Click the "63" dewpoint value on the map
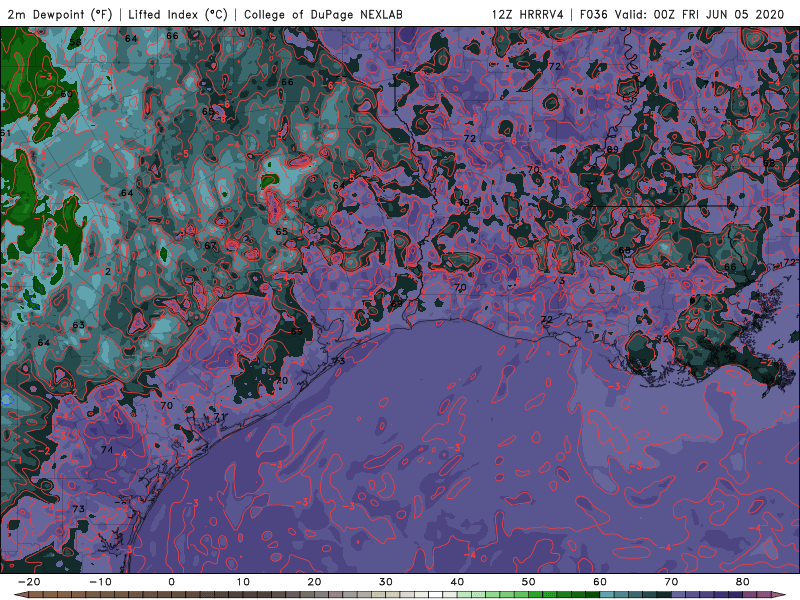 tap(79, 325)
